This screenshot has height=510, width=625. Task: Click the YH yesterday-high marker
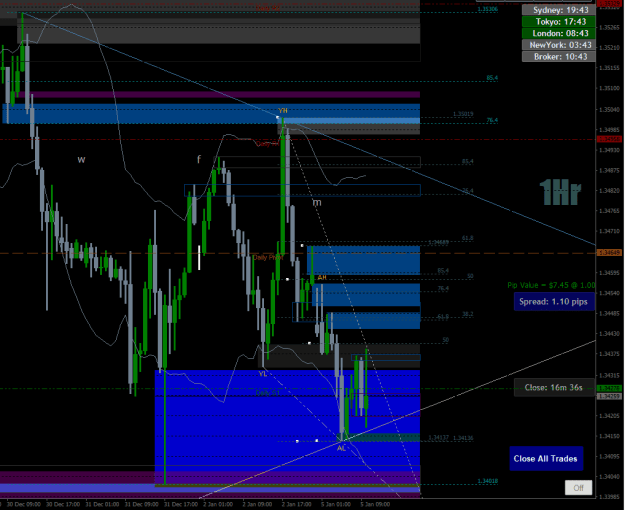point(283,110)
